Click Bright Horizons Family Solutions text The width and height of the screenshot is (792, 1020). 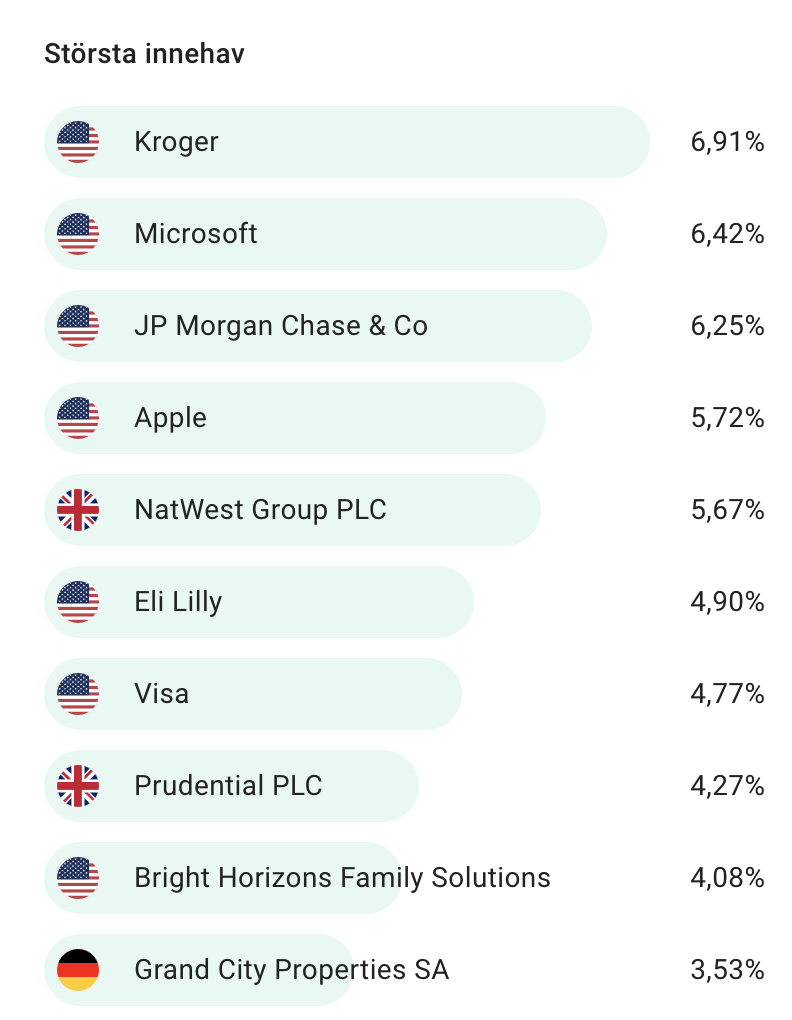coord(343,878)
